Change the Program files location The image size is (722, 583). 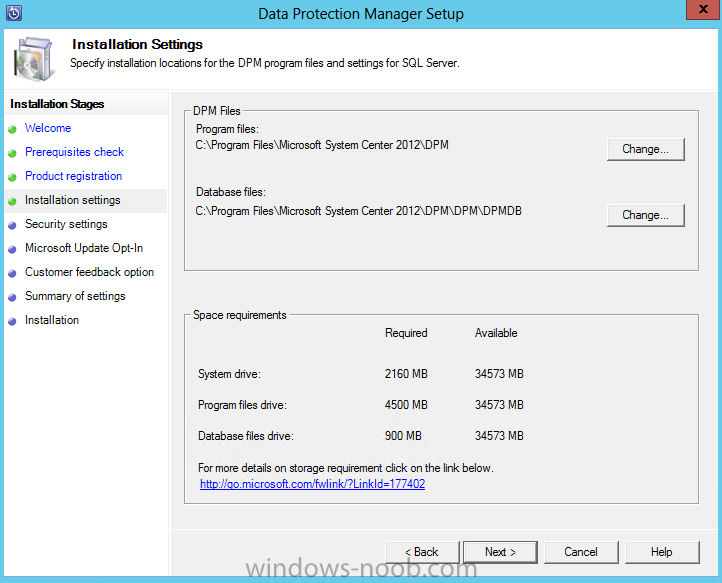click(x=646, y=149)
